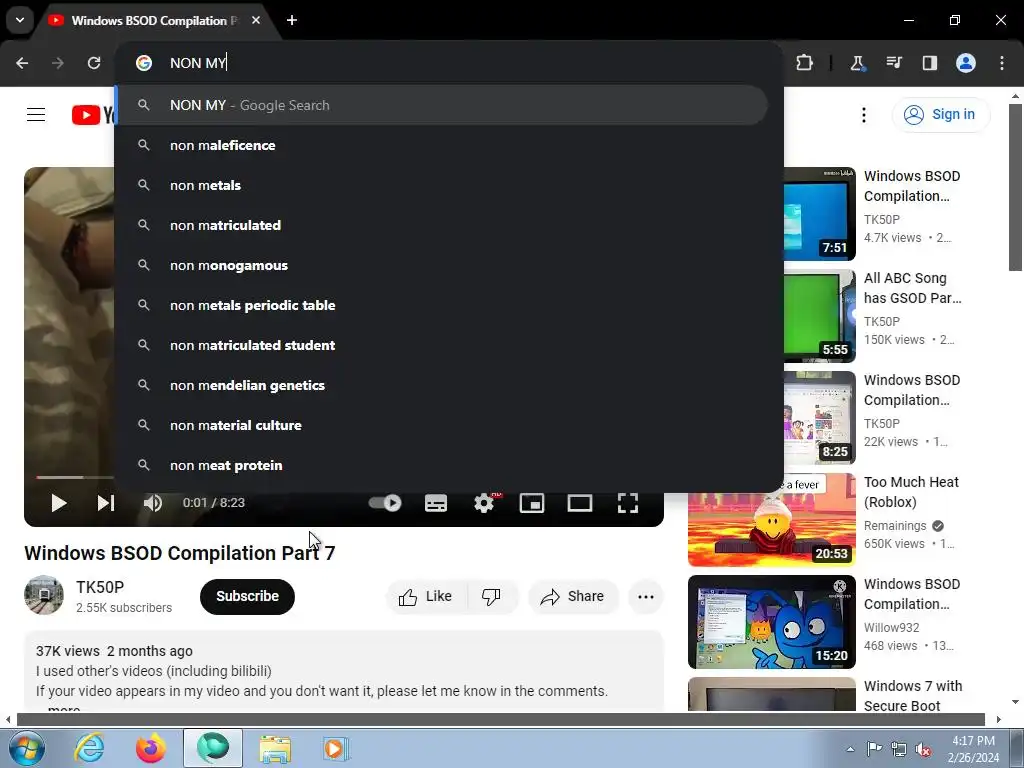Pick the 'non matriculated' suggestion

(x=441, y=225)
